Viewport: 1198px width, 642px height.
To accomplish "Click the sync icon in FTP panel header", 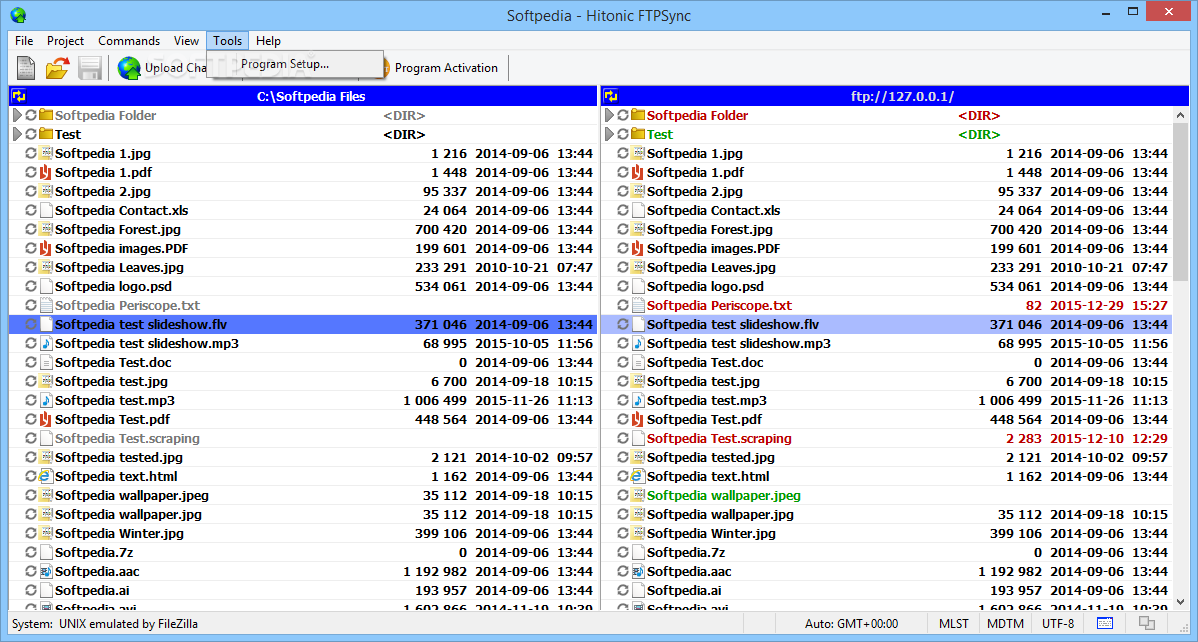I will [610, 96].
